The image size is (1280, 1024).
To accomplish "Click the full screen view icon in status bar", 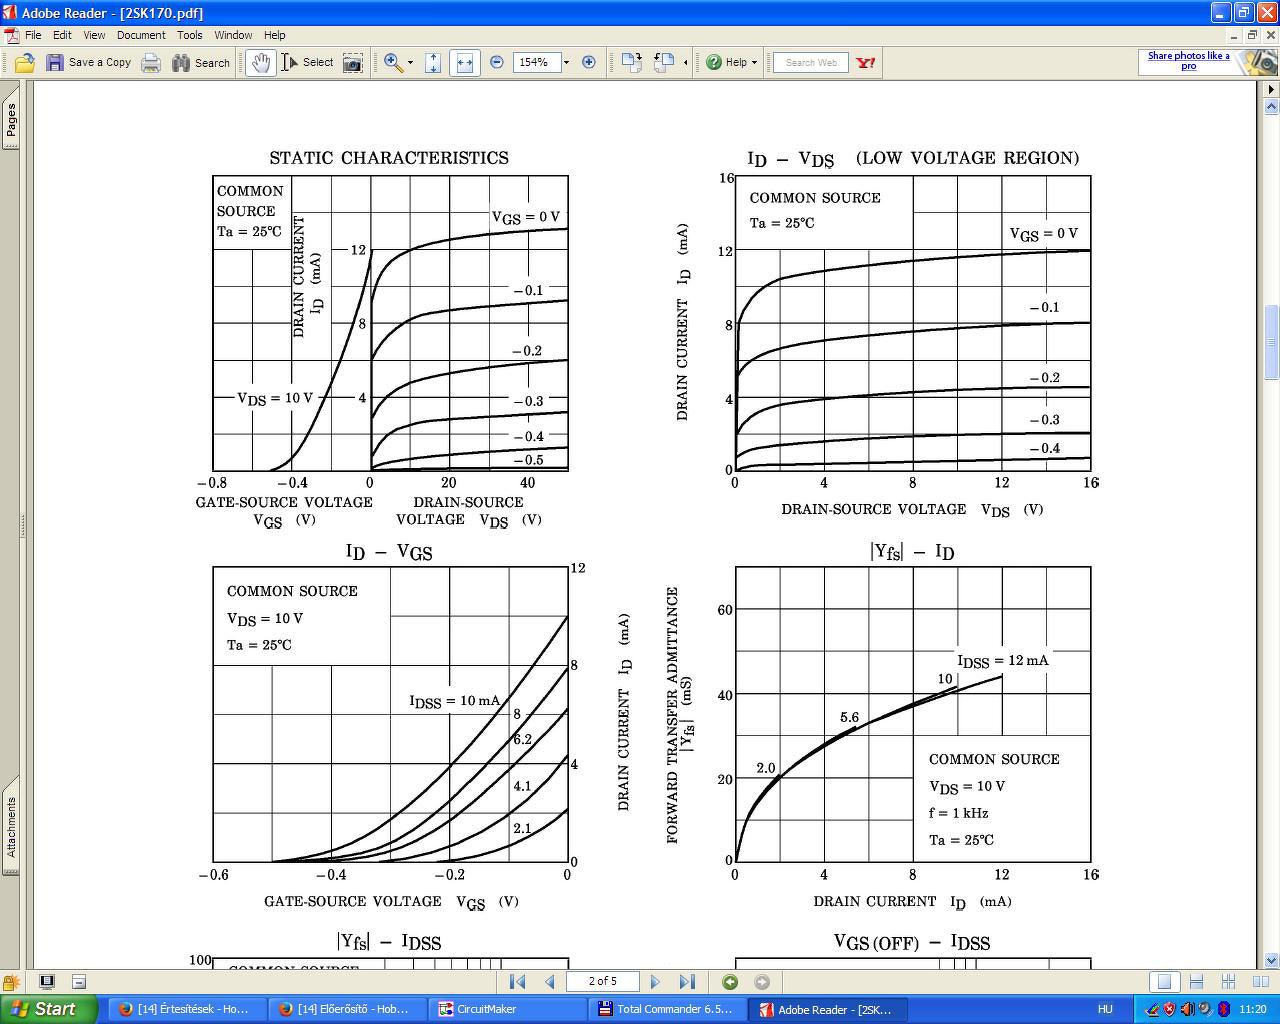I will 47,982.
